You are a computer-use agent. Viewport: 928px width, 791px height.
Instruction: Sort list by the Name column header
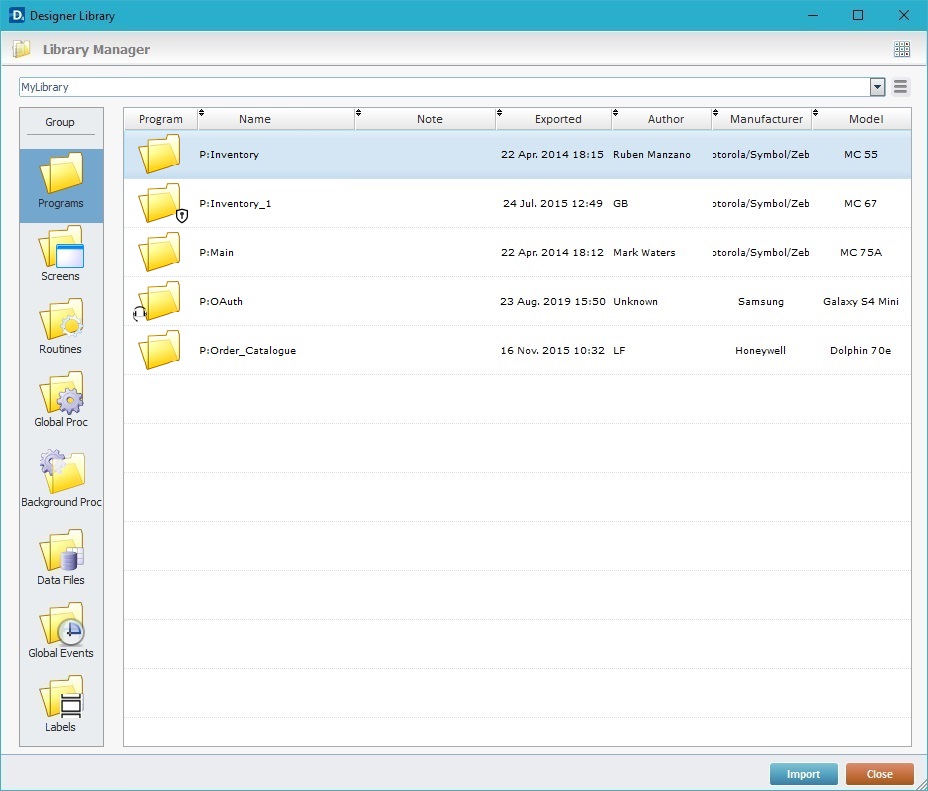point(255,119)
